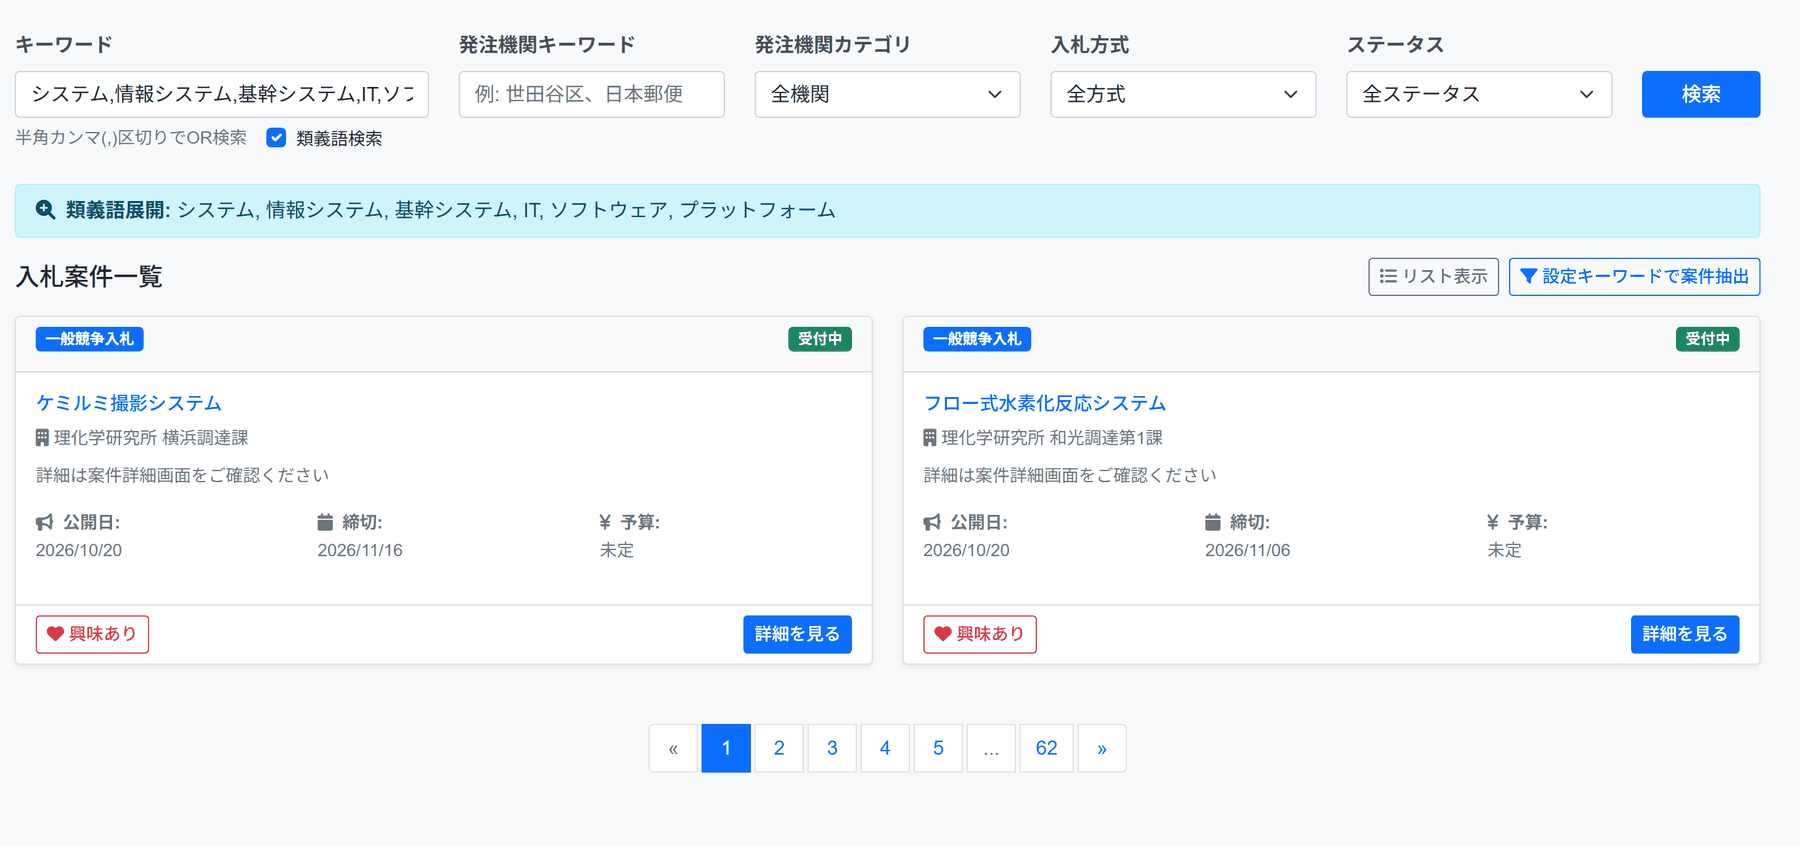
Task: Click the blue 検索 button
Action: tap(1701, 94)
